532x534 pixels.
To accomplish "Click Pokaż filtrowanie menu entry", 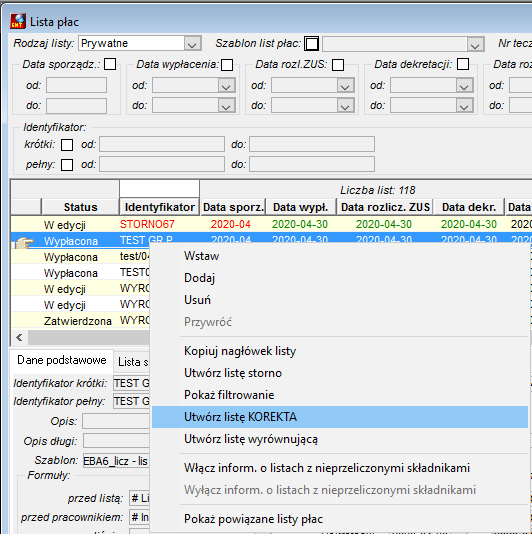I will tap(340, 395).
